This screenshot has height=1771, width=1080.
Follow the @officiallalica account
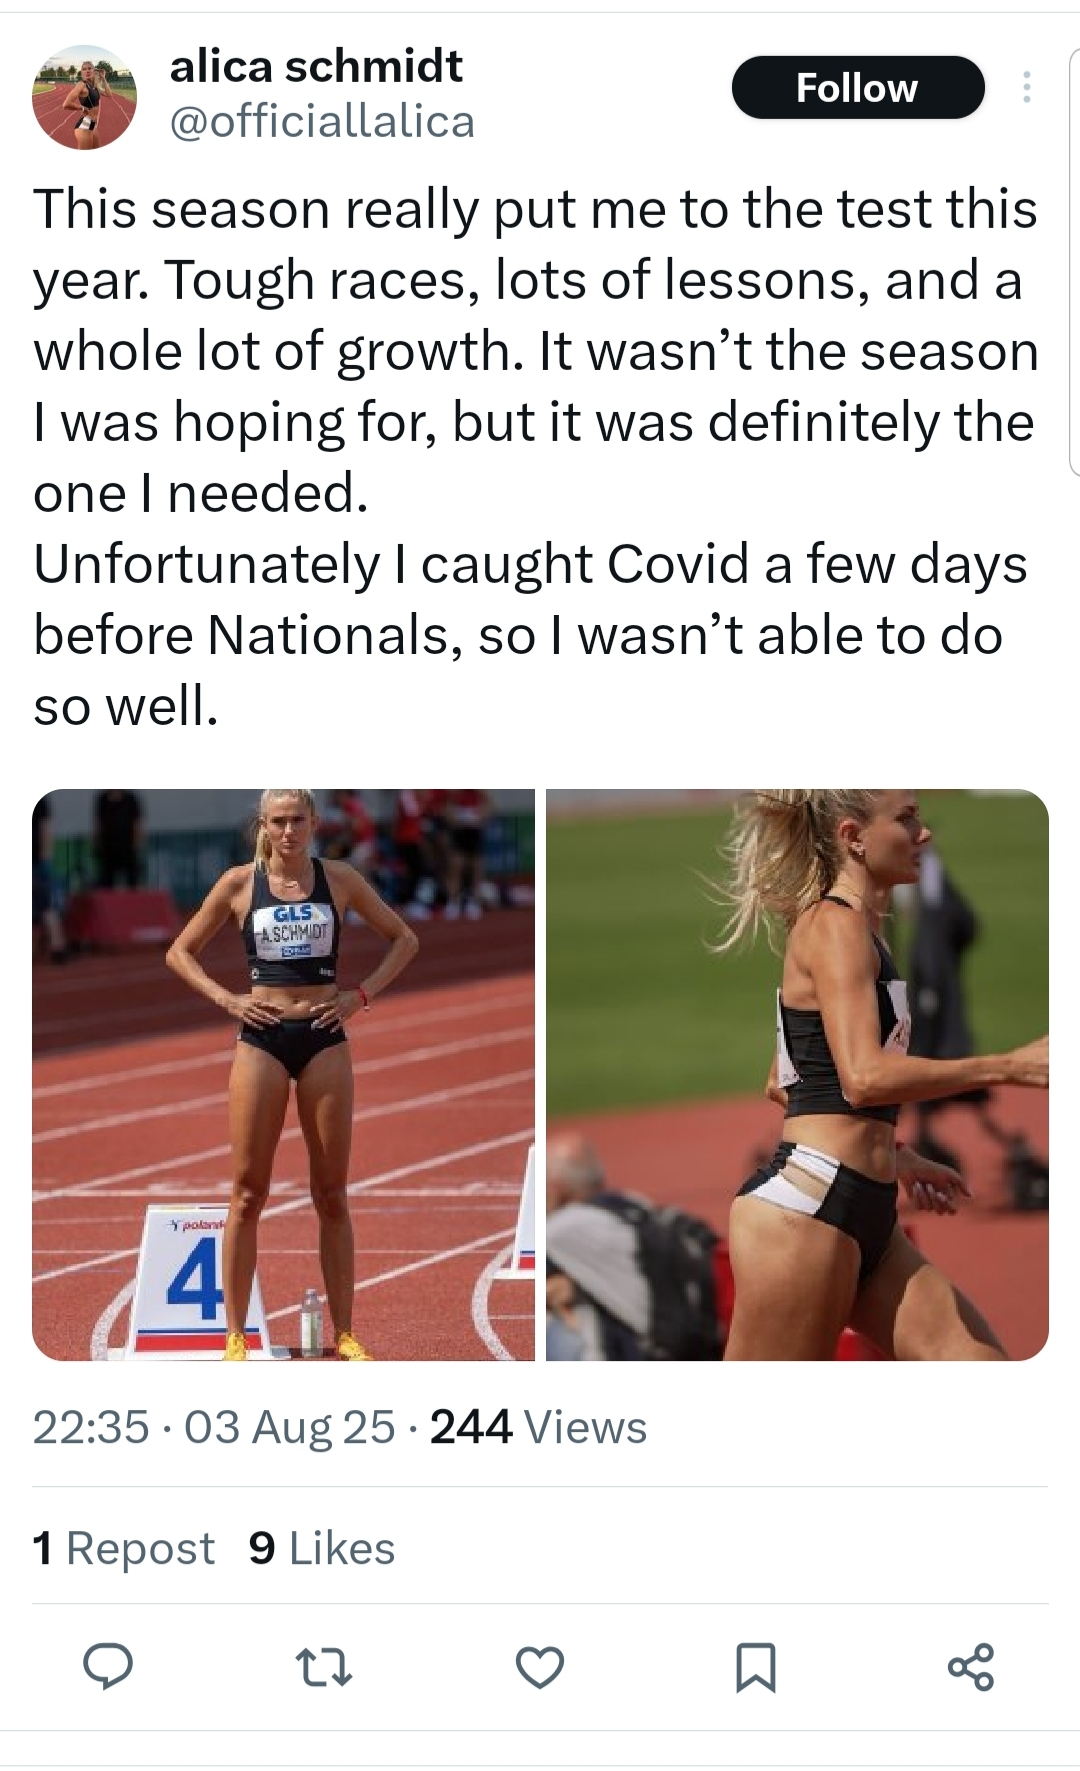pyautogui.click(x=857, y=88)
